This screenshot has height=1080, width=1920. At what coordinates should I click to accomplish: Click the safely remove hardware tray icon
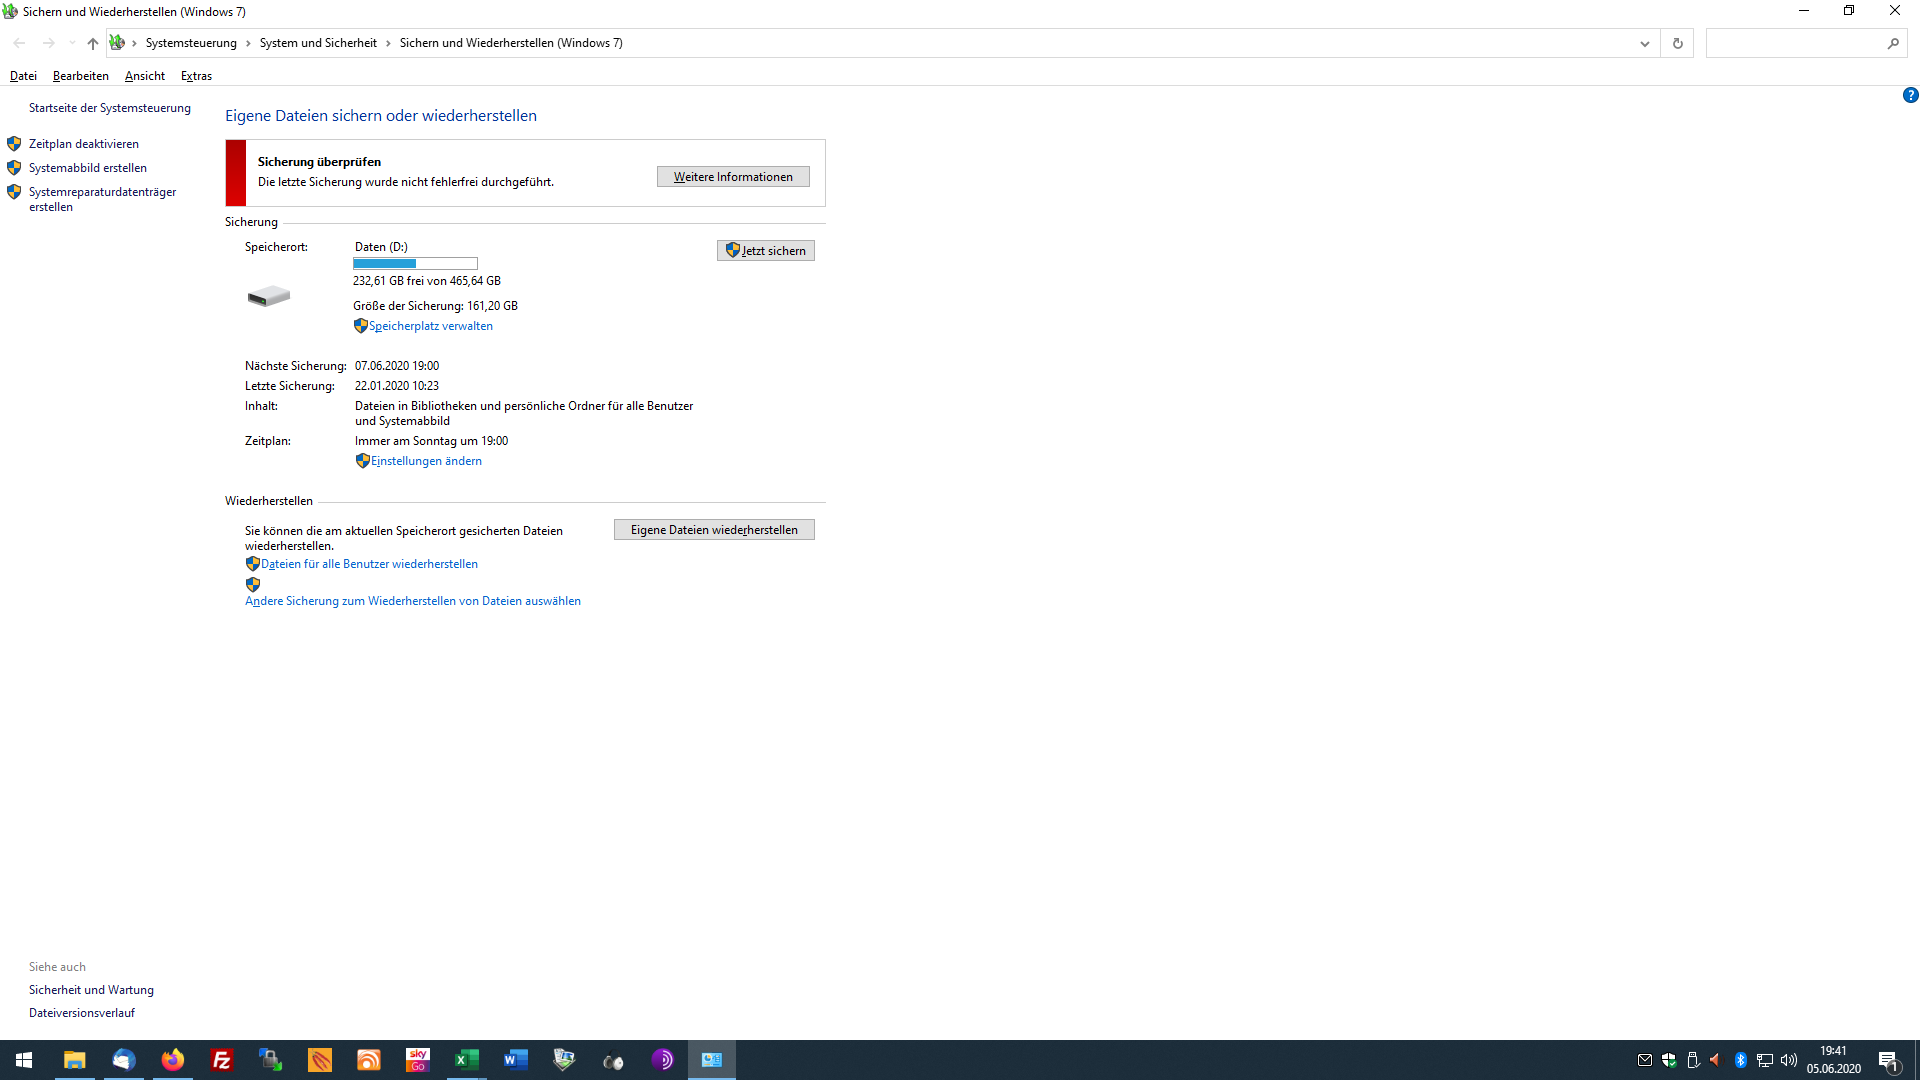point(1692,1060)
